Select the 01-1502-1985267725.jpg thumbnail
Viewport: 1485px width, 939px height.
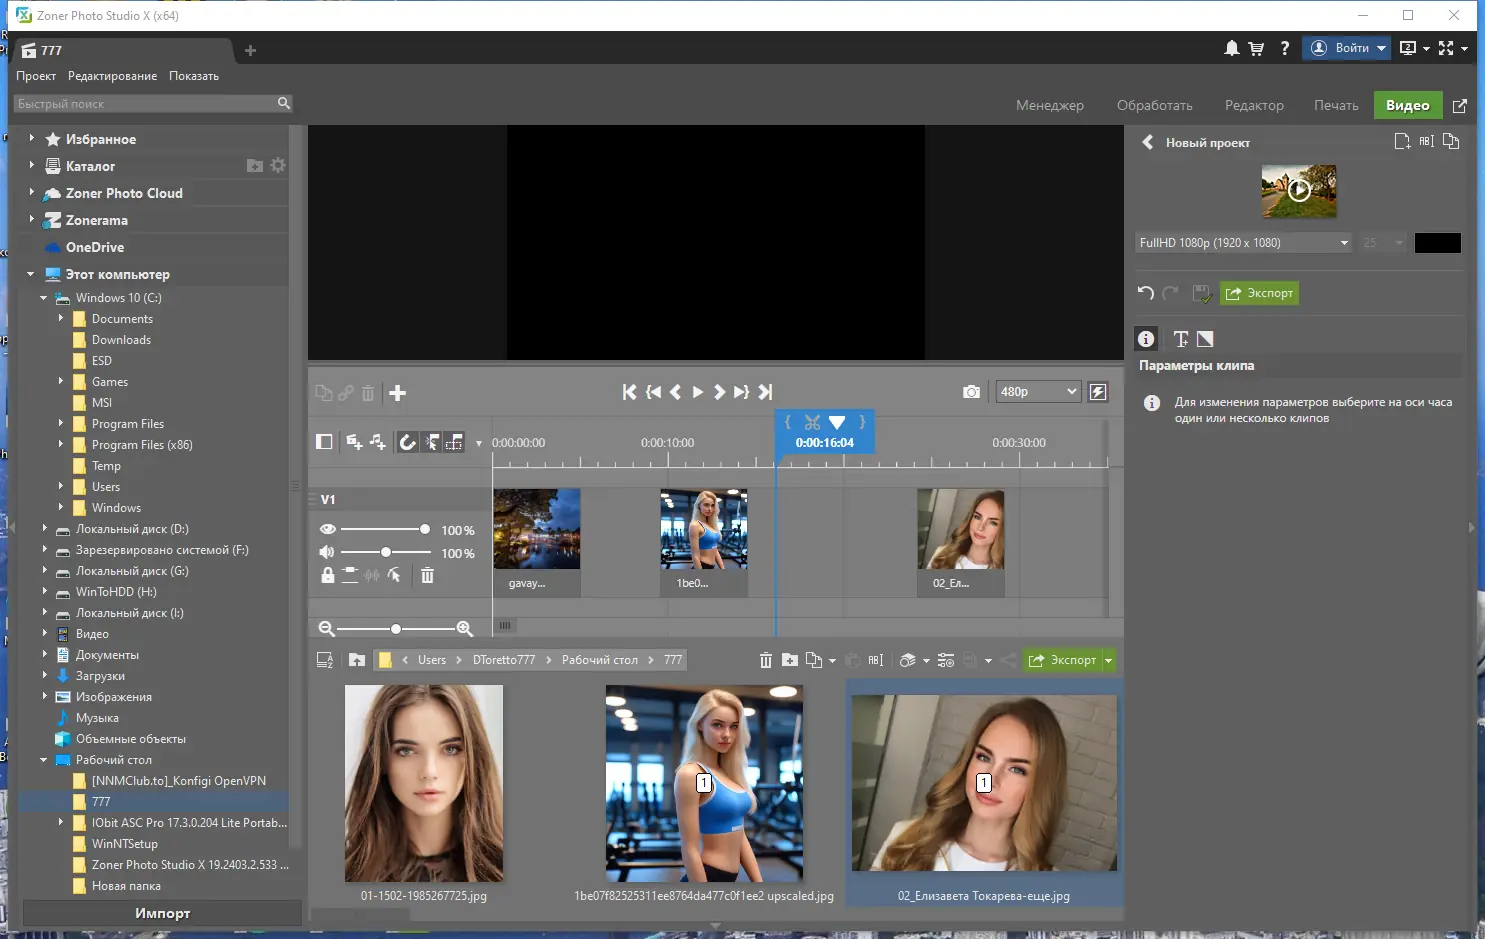click(x=424, y=783)
